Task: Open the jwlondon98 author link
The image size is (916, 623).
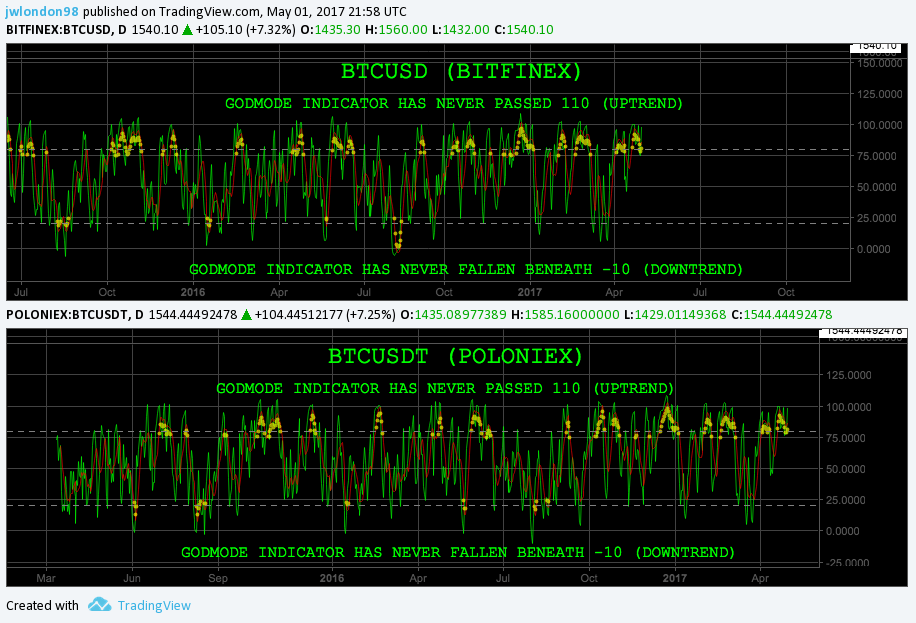Action: [x=42, y=11]
